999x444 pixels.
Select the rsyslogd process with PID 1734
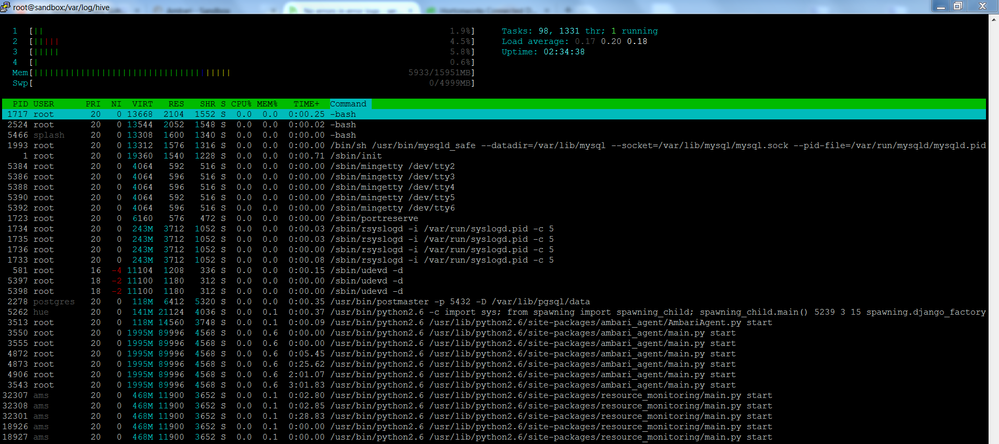494,229
